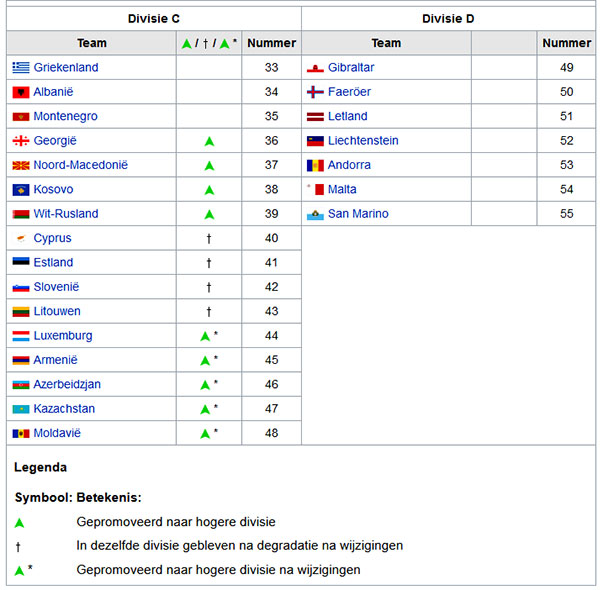Follow the Cyprus link
Screen dimensions: 603x590
[52, 238]
